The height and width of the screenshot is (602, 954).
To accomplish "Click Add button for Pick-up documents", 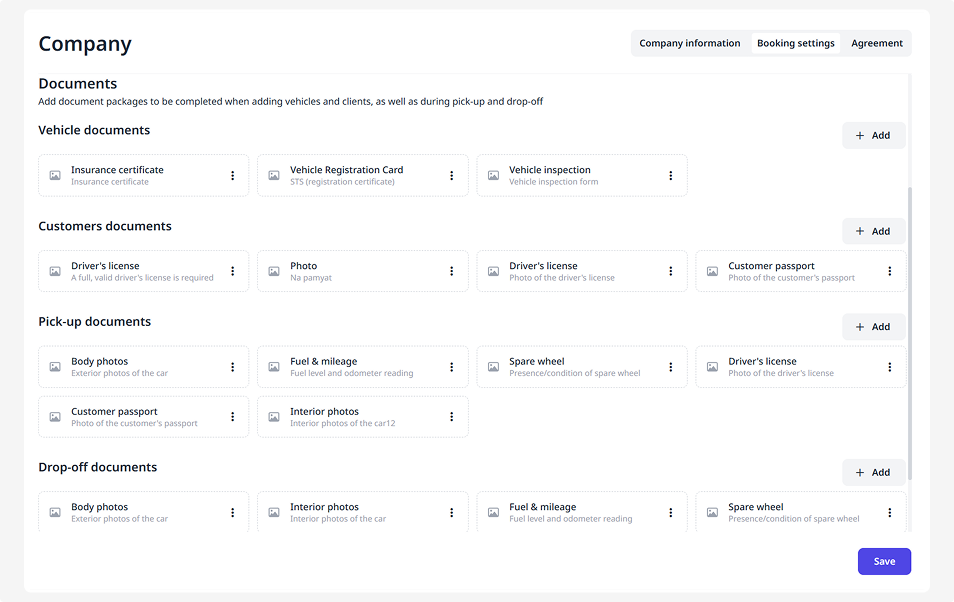I will coord(873,327).
